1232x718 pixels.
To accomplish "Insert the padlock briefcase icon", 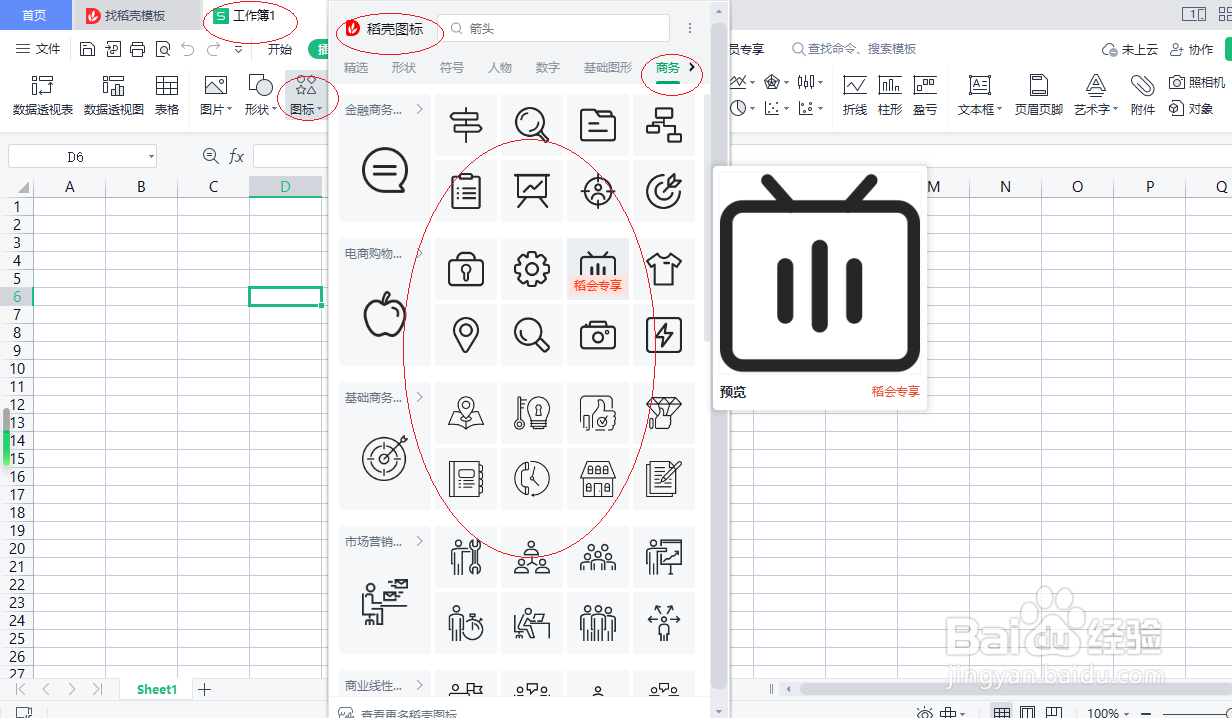I will pos(466,269).
